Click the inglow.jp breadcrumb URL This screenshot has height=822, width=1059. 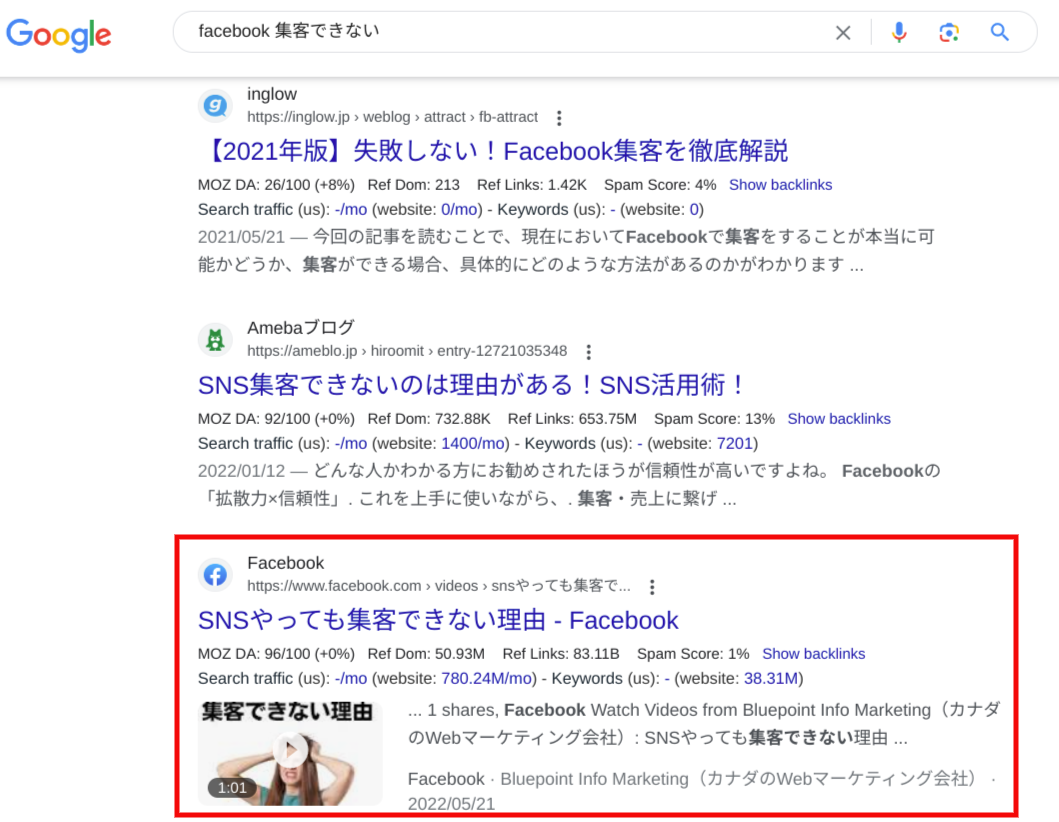coord(392,117)
